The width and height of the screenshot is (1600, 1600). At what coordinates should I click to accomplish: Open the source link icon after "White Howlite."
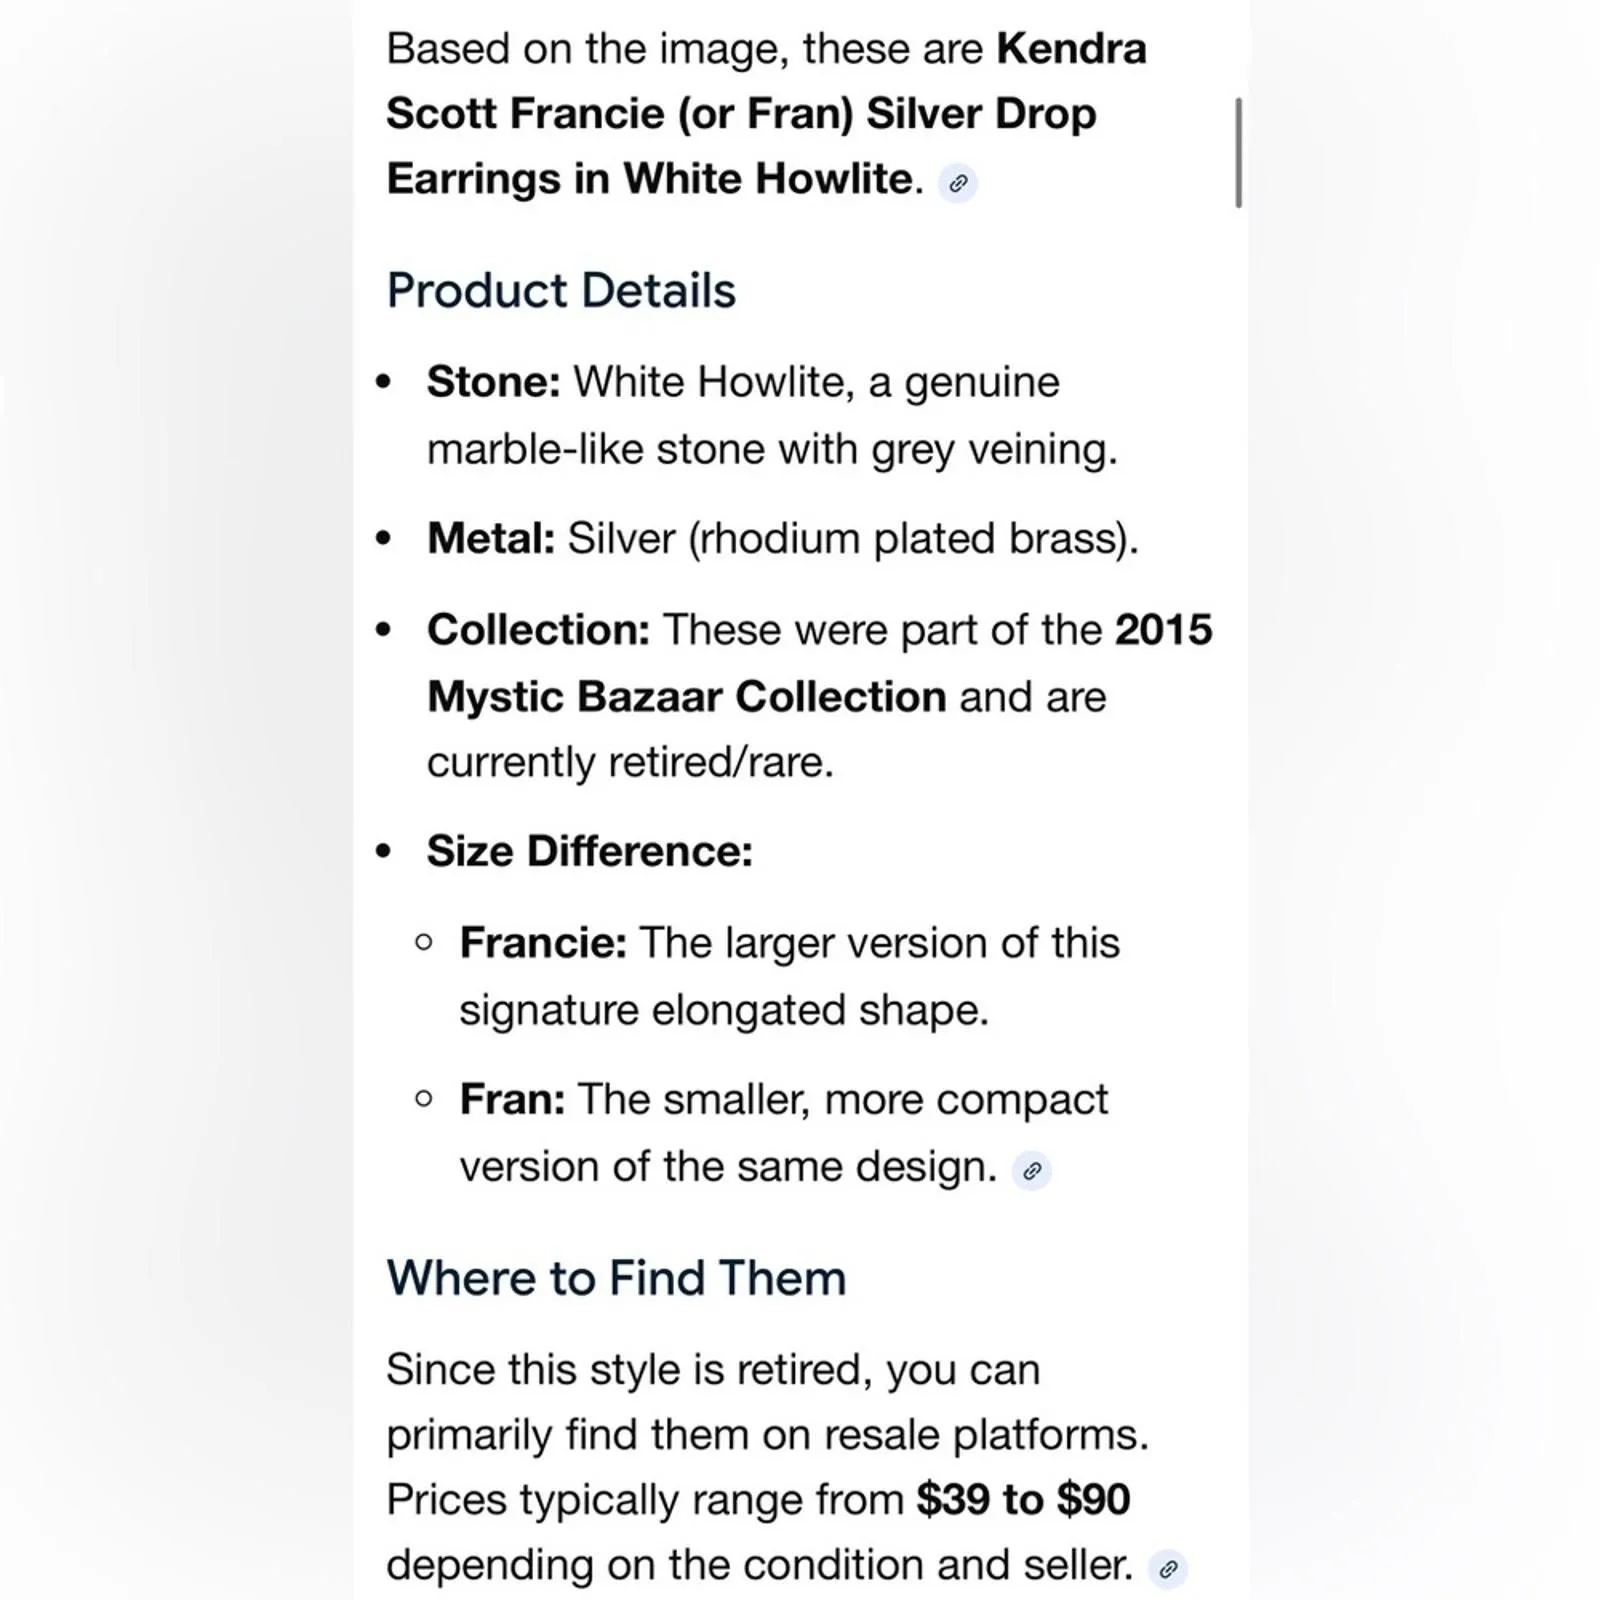958,183
